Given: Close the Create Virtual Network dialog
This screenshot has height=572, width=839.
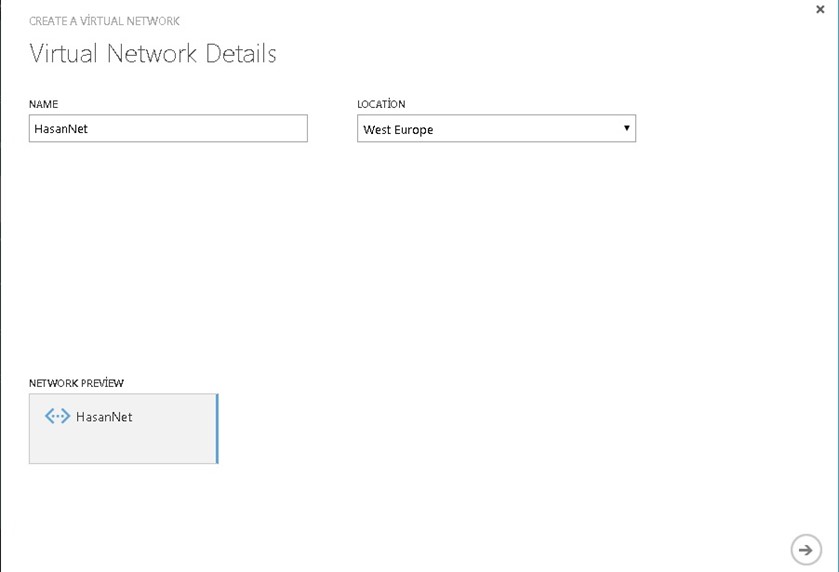Looking at the screenshot, I should pos(820,10).
